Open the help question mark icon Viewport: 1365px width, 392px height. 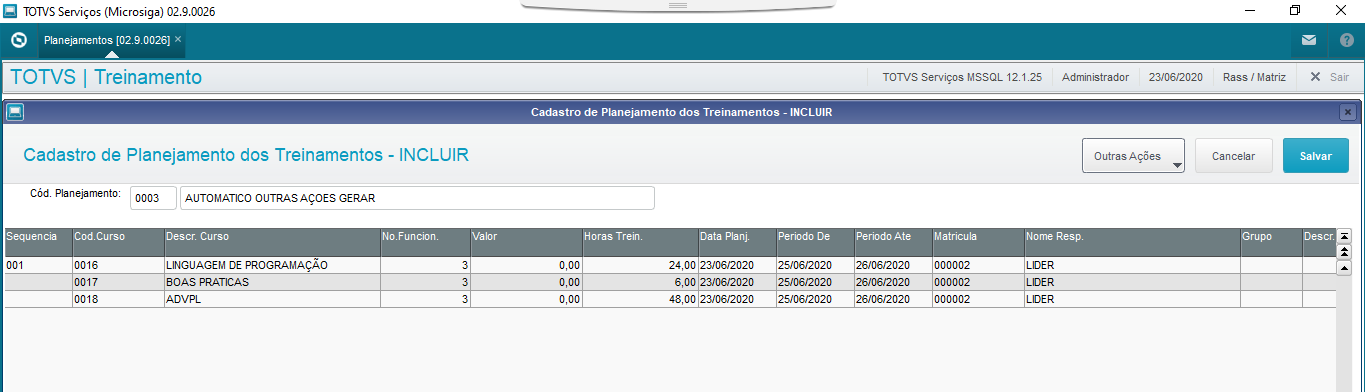click(x=1346, y=41)
